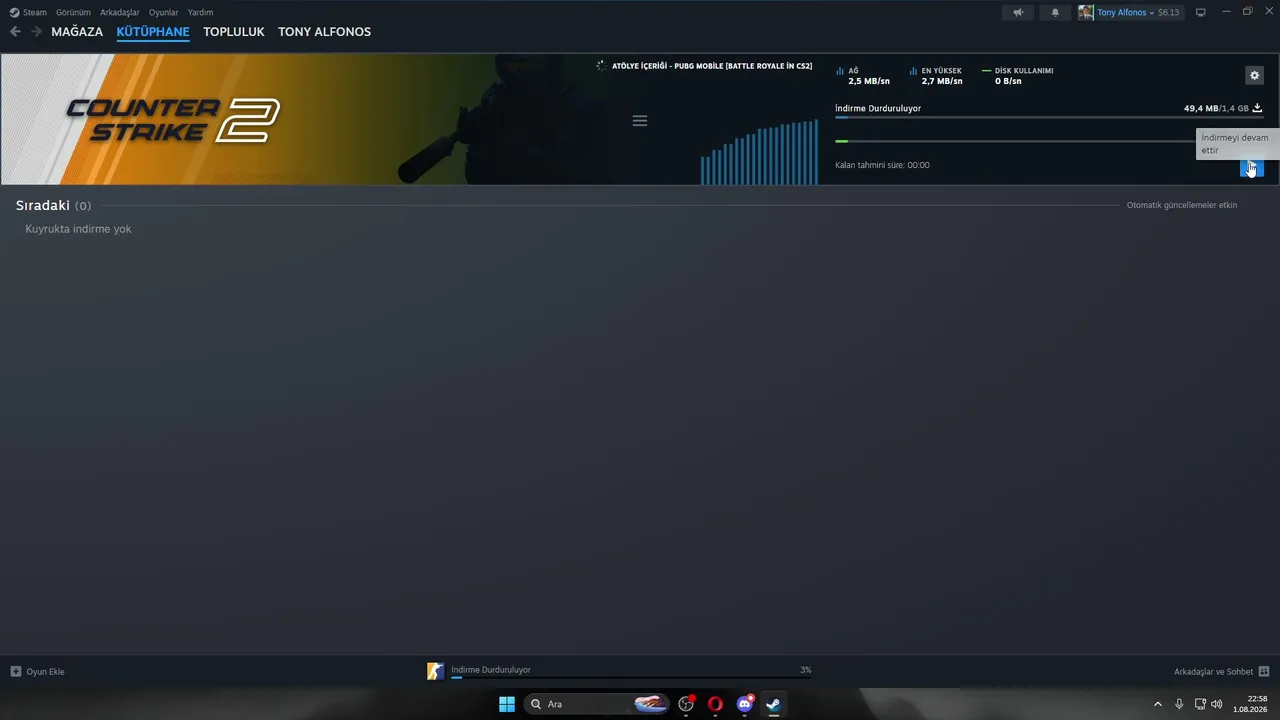Viewport: 1280px width, 720px height.
Task: Click the ATÖLYE İÇERİĞİ - PUBG MOBILE title text
Action: pyautogui.click(x=712, y=66)
